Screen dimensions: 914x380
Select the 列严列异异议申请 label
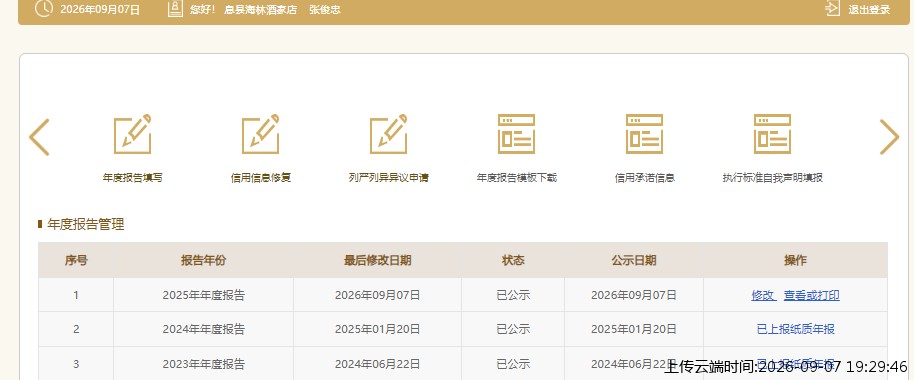click(388, 178)
